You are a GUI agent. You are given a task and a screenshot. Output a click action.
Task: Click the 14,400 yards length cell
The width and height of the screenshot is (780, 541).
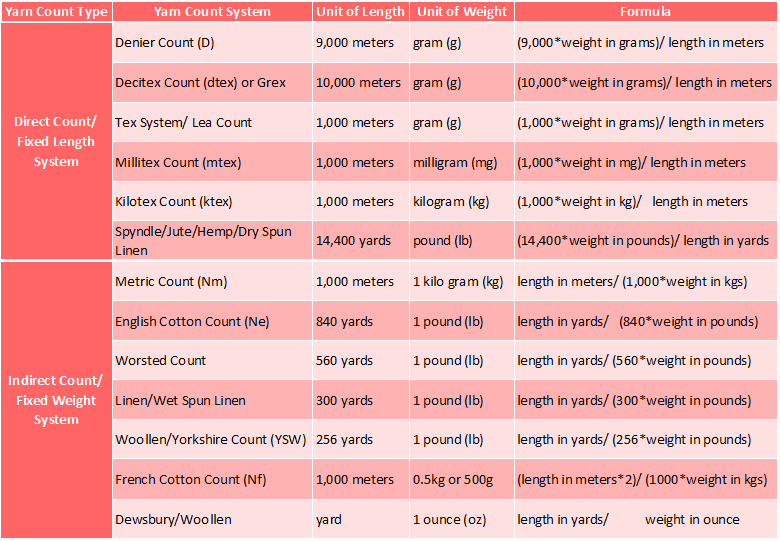point(357,241)
